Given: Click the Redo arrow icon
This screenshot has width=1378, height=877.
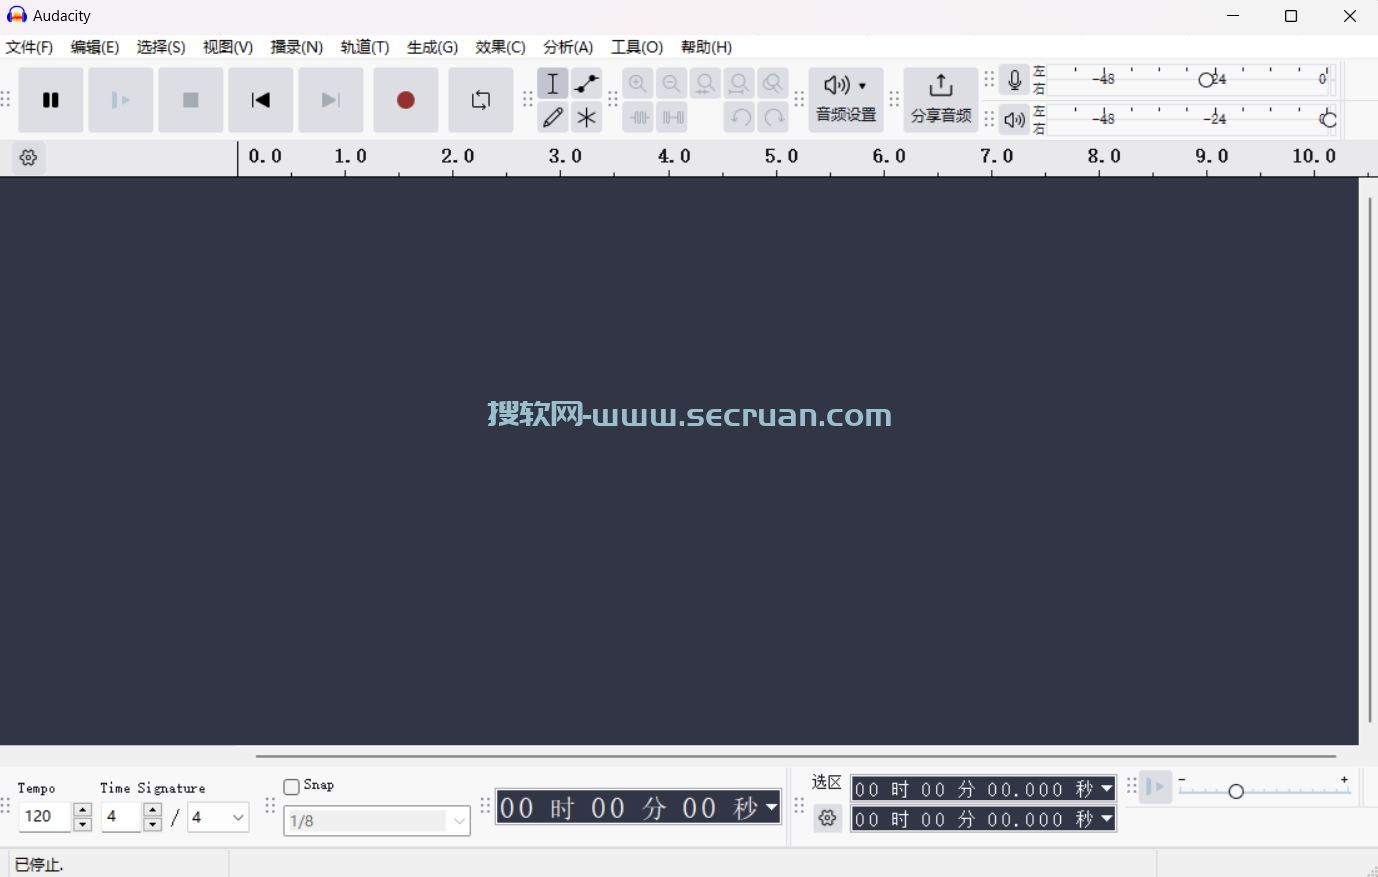Looking at the screenshot, I should 773,118.
